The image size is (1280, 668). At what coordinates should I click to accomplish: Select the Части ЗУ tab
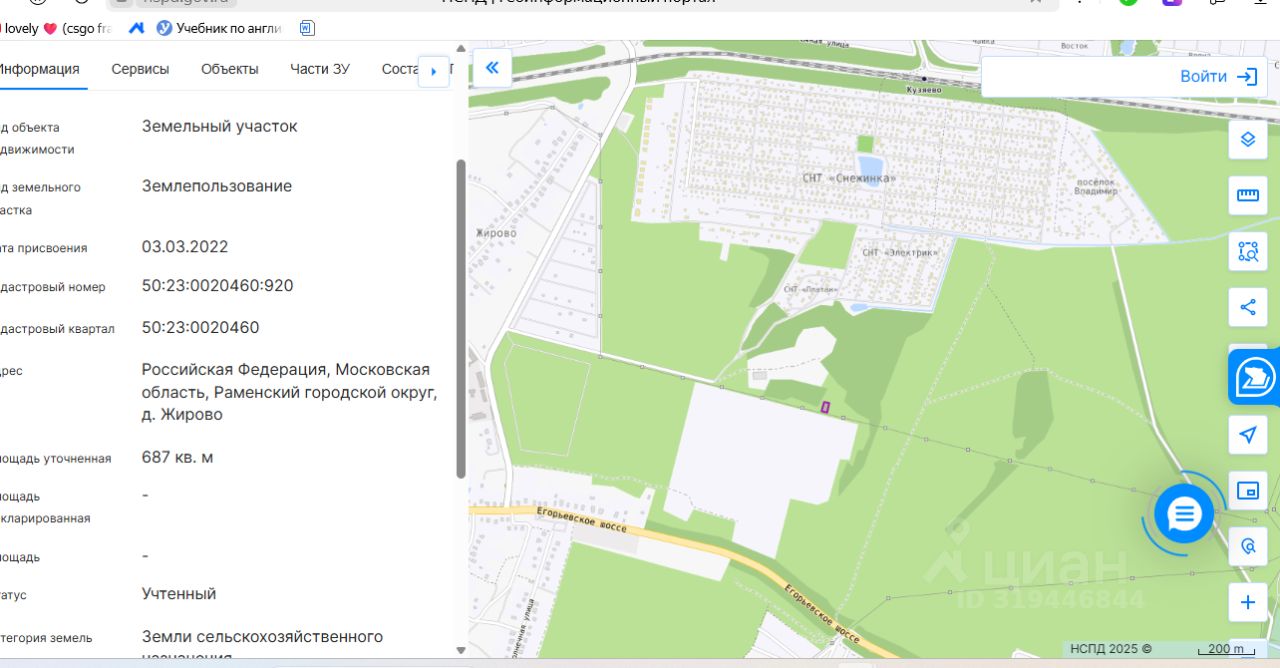coord(320,69)
